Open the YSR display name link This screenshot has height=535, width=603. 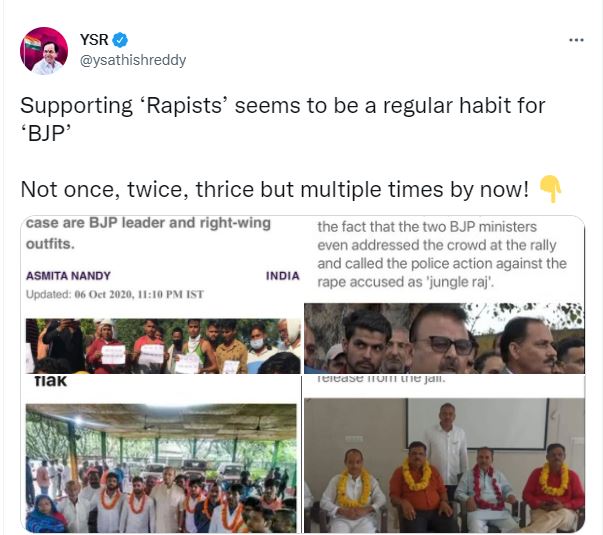[94, 40]
